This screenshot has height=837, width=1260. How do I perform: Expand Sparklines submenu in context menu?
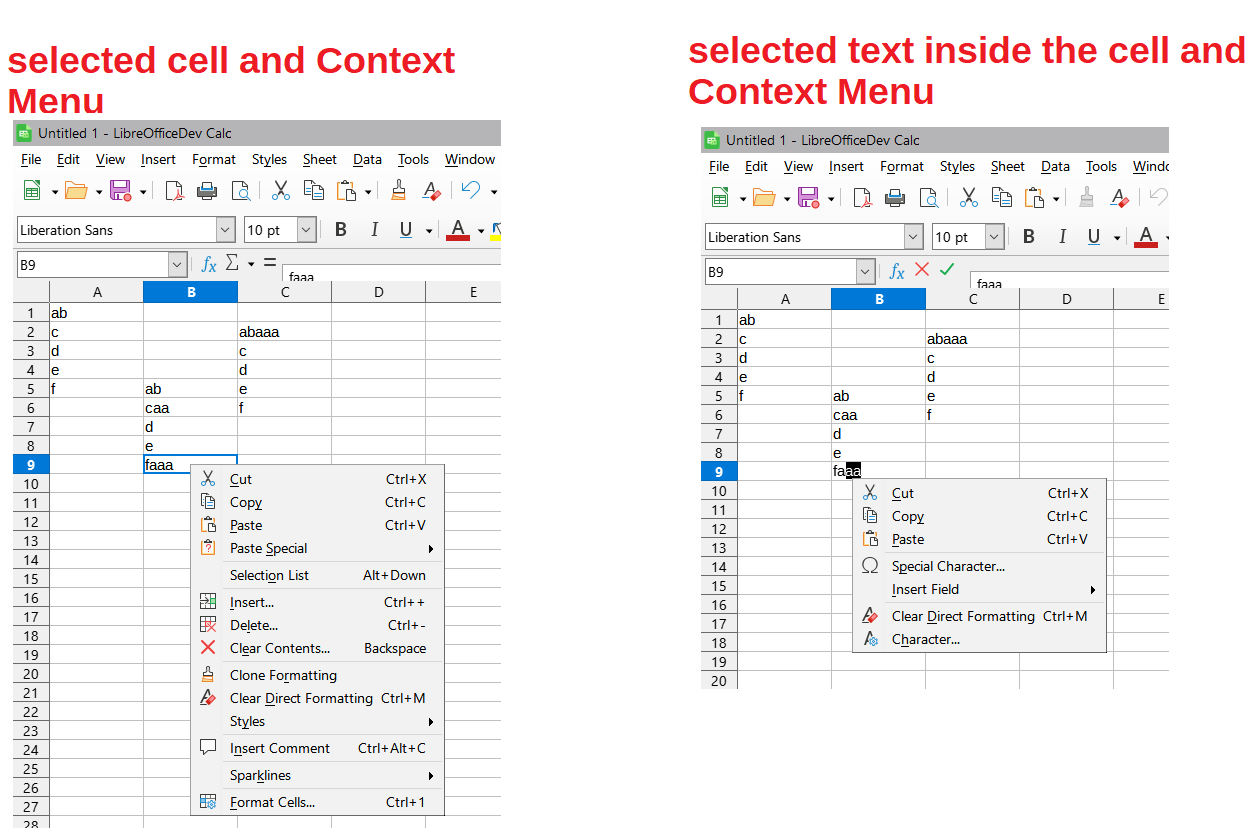(x=317, y=775)
